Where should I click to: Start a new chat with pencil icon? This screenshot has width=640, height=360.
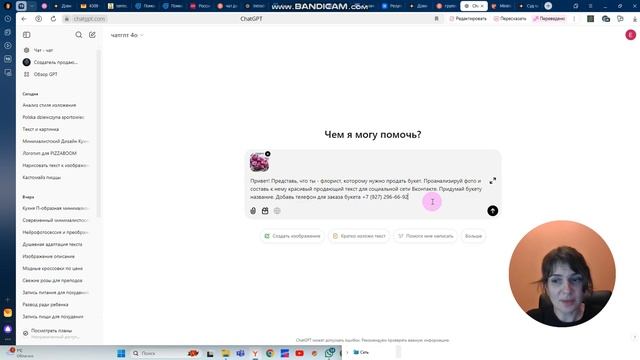(x=92, y=35)
